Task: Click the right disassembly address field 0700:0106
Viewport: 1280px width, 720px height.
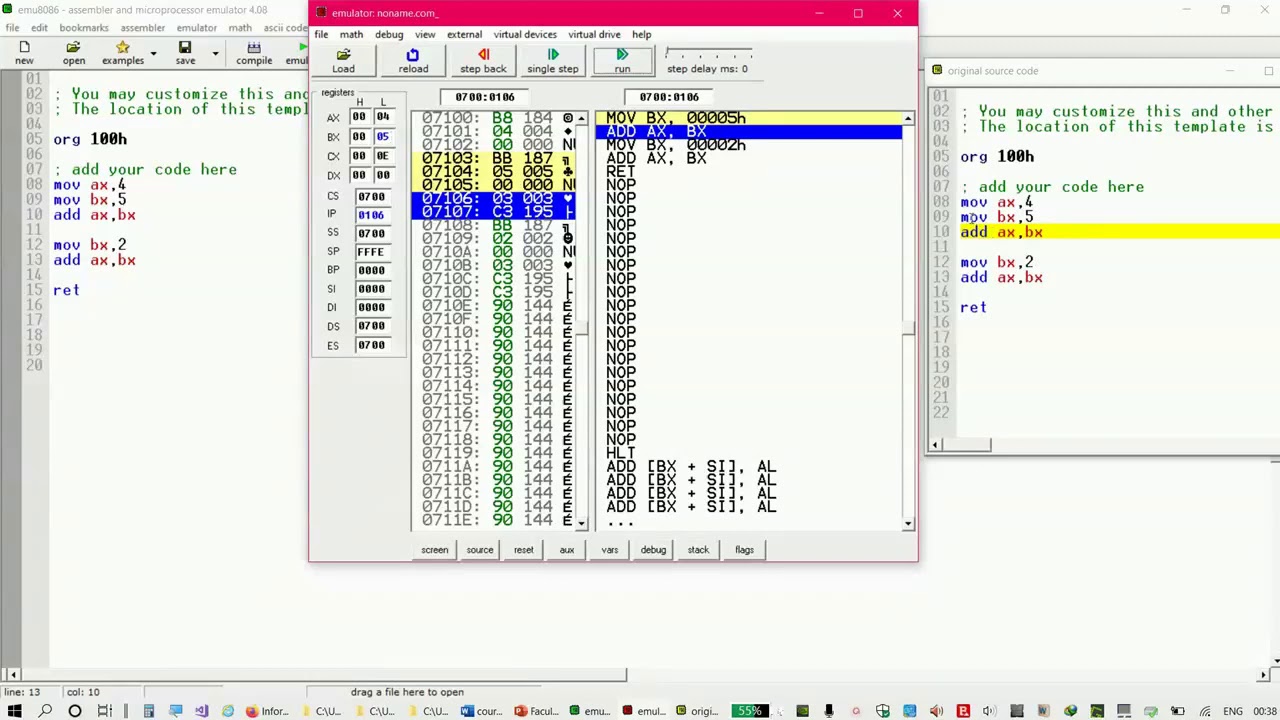Action: pos(669,97)
